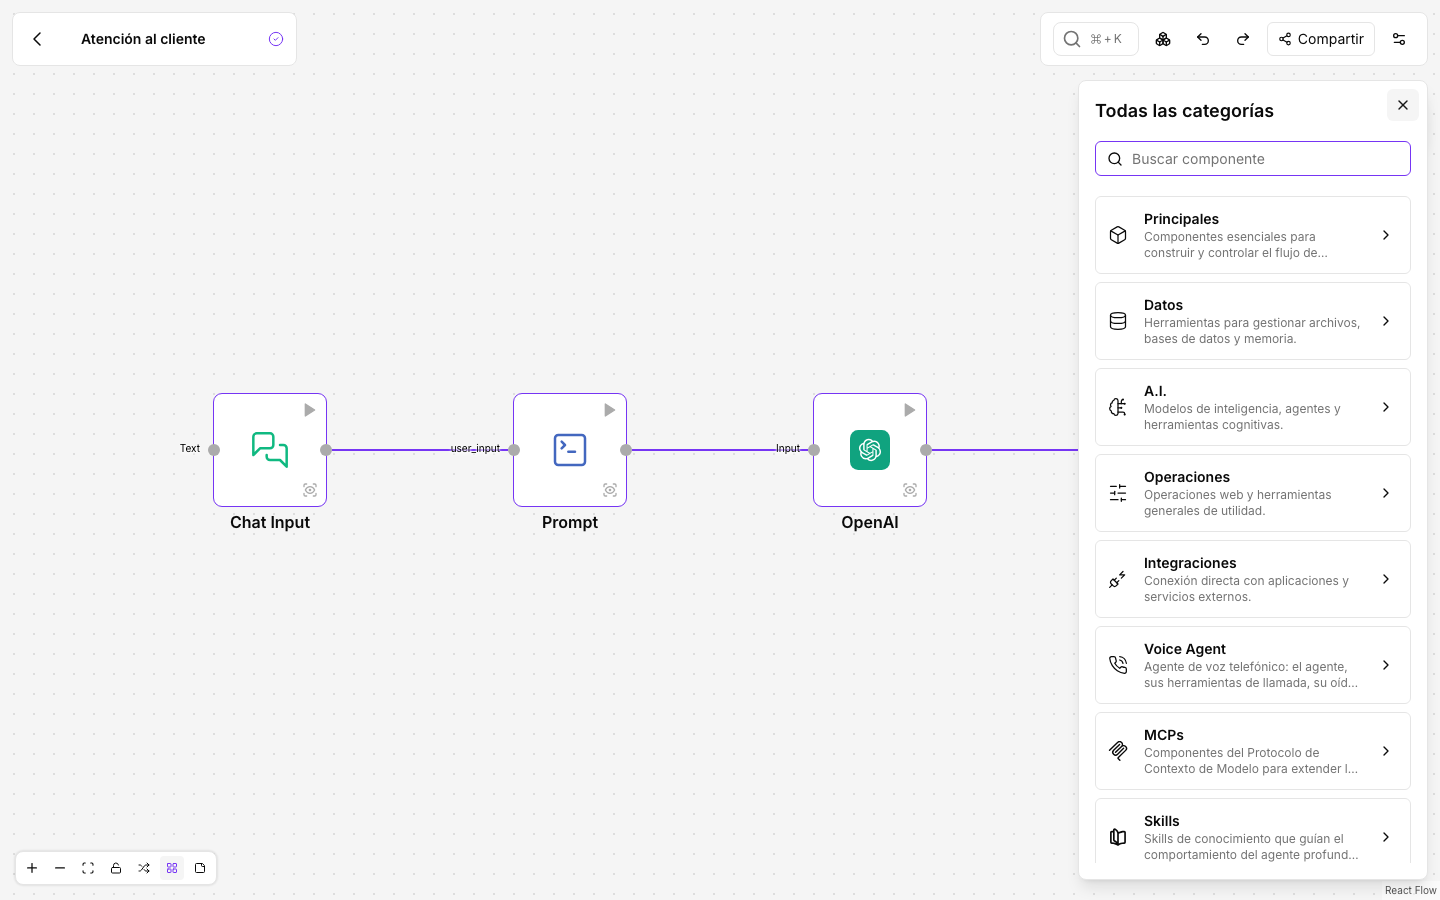Expand the Datos category
Viewport: 1440px width, 900px height.
click(1252, 321)
